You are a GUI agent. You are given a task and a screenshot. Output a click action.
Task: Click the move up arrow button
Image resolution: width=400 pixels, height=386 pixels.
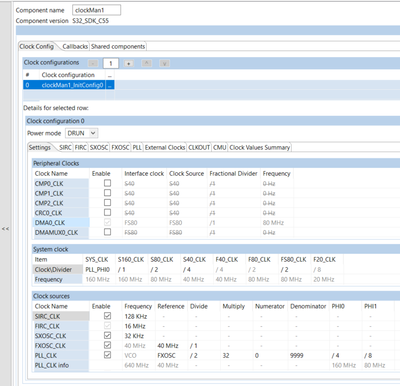(147, 63)
